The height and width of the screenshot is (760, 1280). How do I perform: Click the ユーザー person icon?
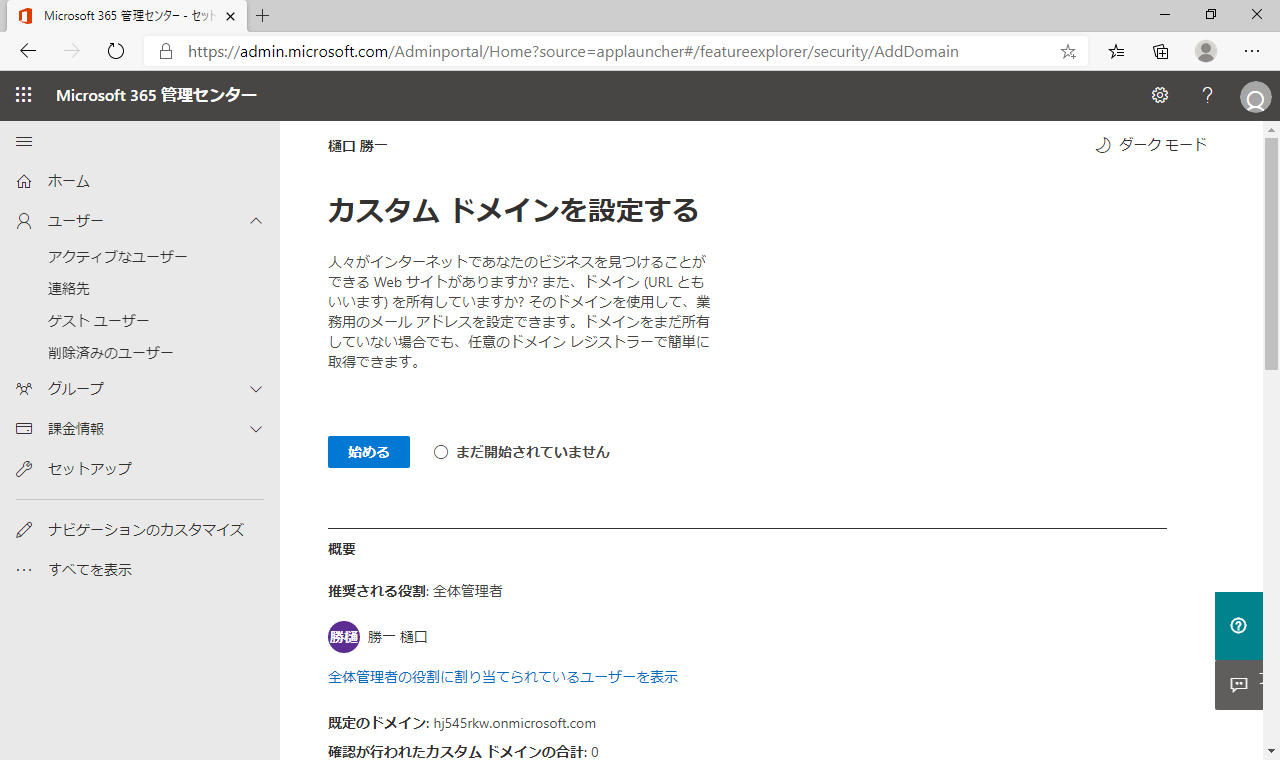coord(25,221)
